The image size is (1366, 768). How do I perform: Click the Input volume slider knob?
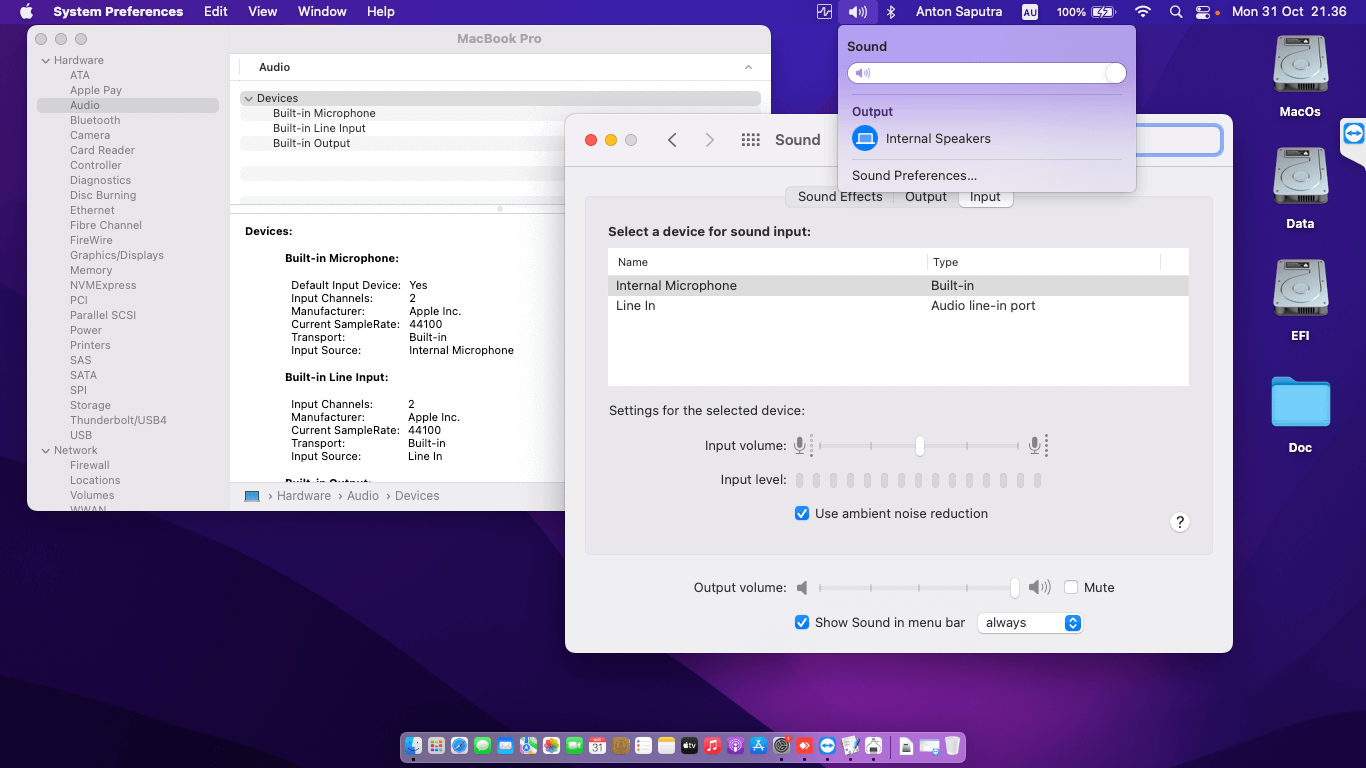(x=919, y=446)
